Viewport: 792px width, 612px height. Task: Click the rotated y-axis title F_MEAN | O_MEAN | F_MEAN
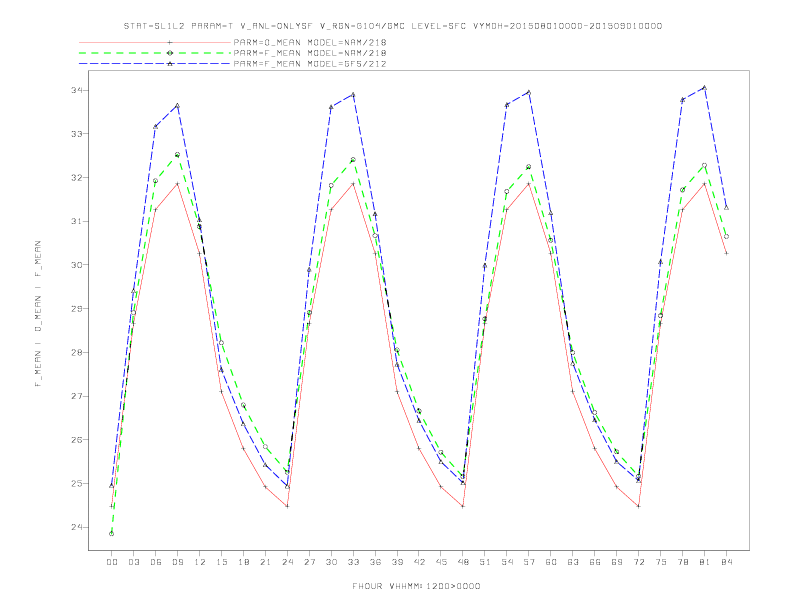[x=38, y=314]
